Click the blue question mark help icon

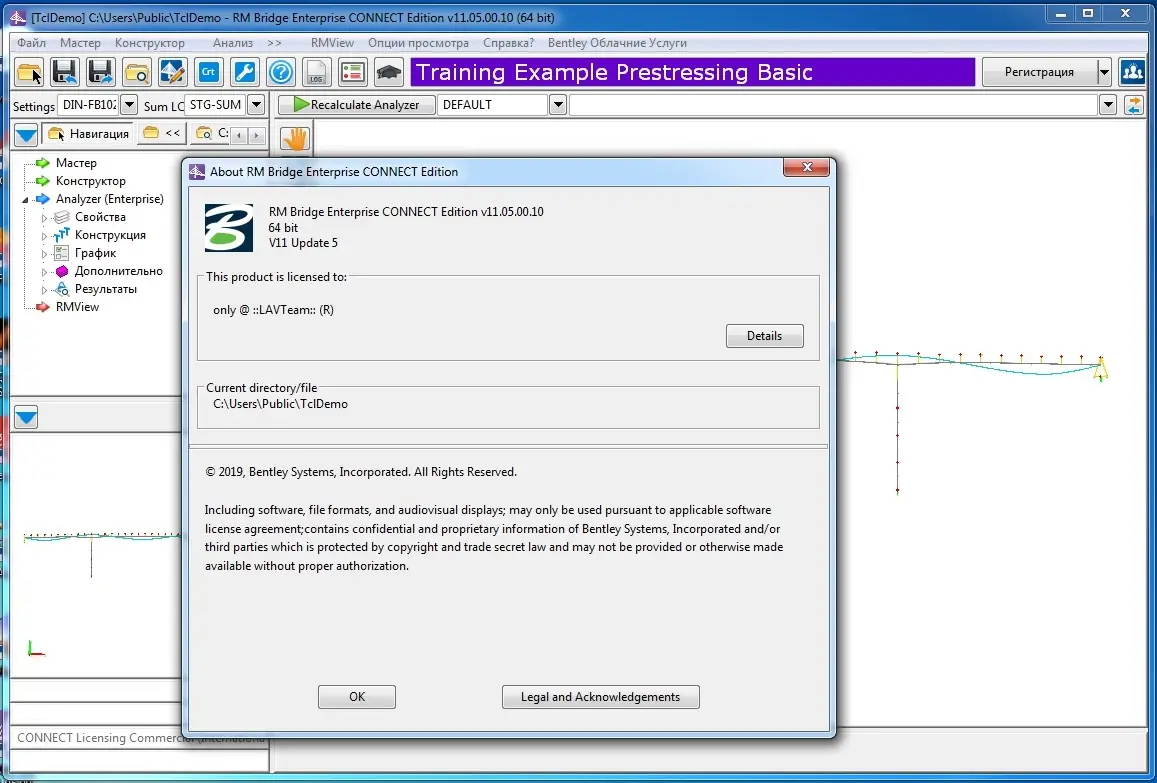coord(281,72)
